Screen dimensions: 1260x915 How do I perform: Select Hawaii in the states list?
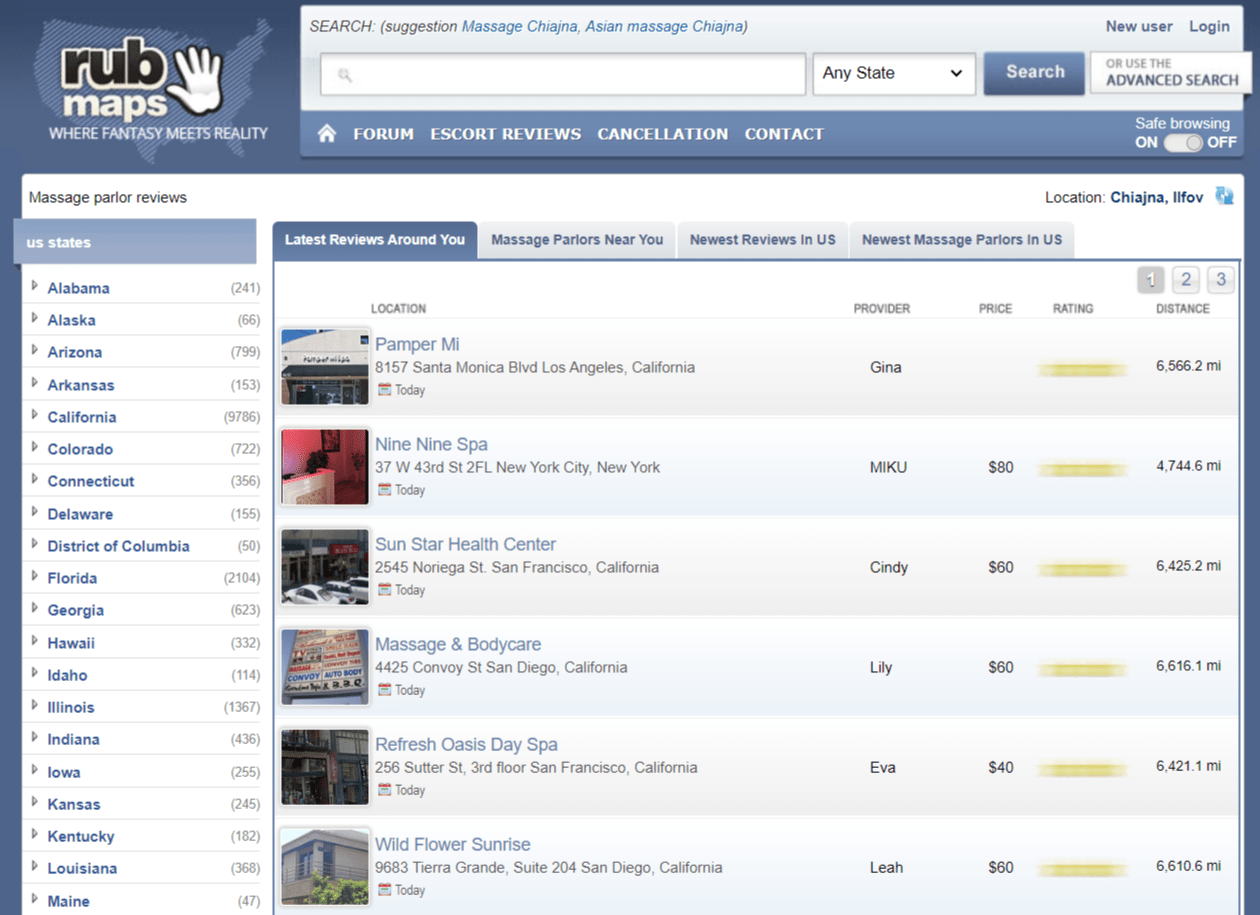[x=71, y=643]
